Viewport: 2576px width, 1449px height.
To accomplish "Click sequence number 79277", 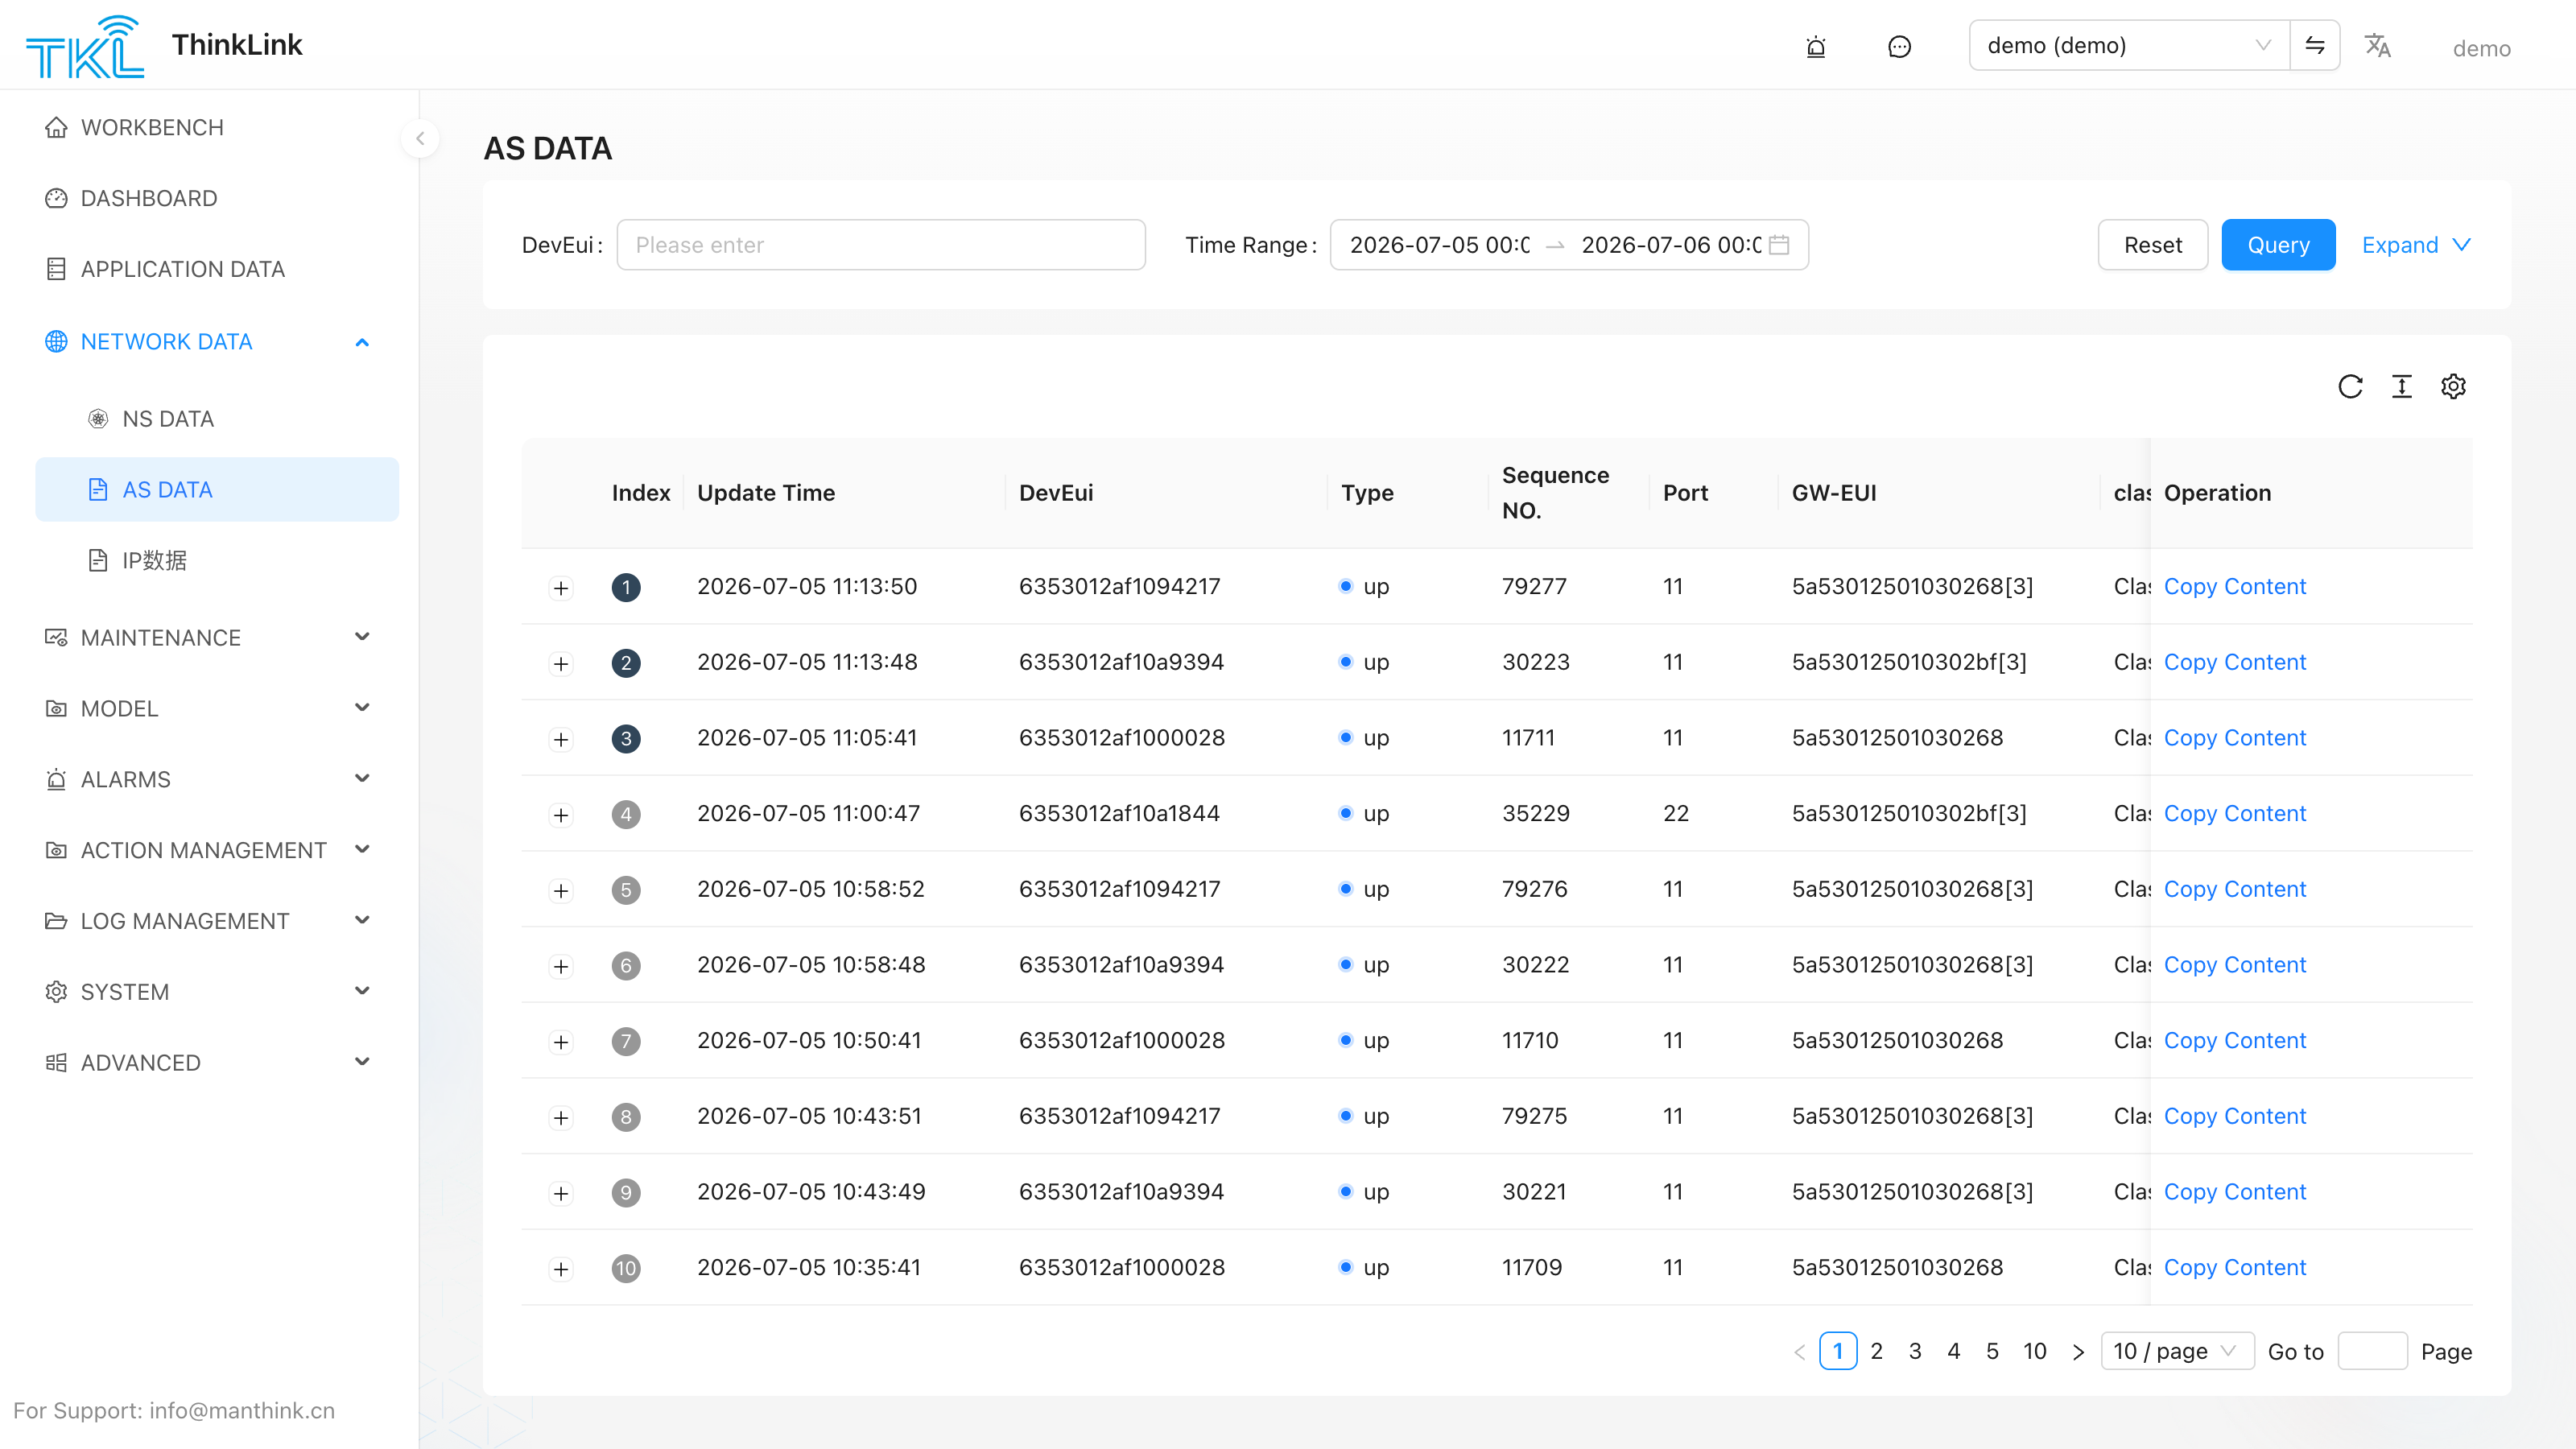I will 1534,587.
